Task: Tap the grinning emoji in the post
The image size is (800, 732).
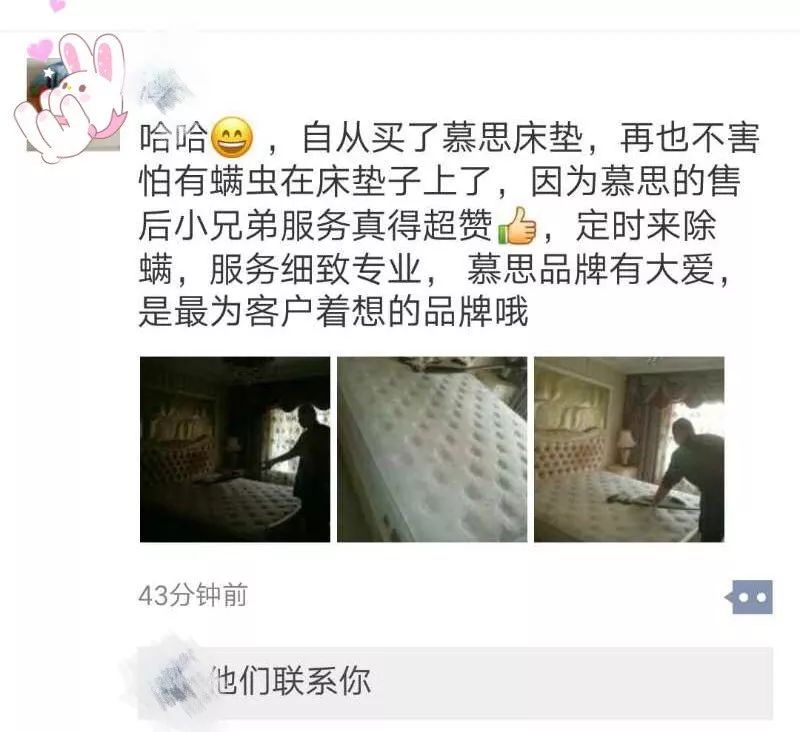Action: pyautogui.click(x=232, y=138)
